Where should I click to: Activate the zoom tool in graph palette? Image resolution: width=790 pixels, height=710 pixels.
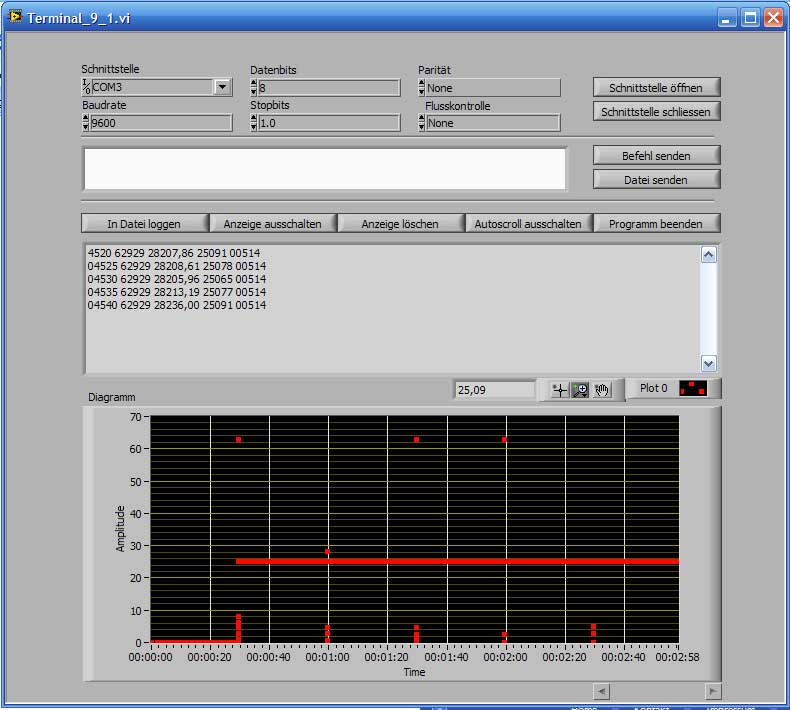(x=581, y=390)
